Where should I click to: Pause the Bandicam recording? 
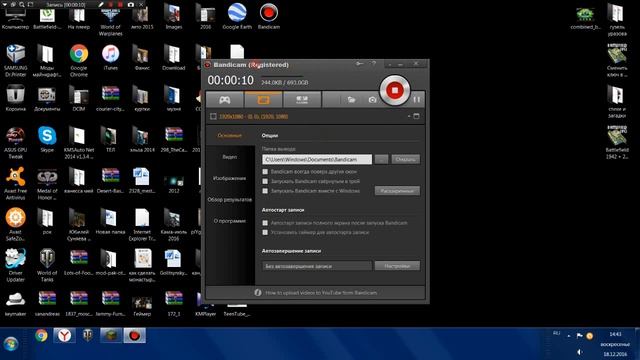tap(416, 100)
